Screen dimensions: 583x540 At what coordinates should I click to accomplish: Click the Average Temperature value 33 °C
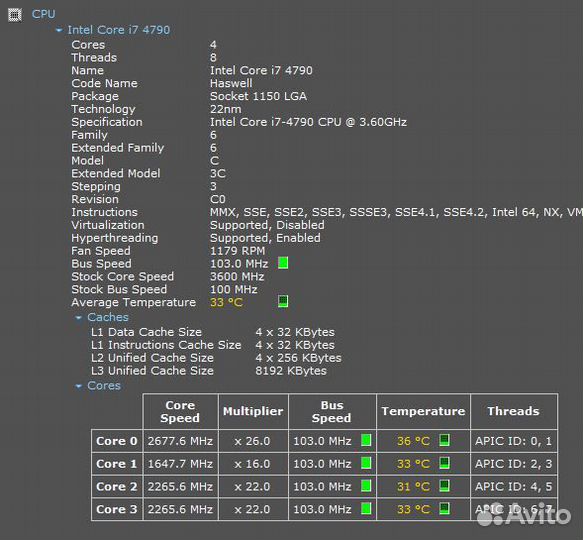[x=226, y=302]
